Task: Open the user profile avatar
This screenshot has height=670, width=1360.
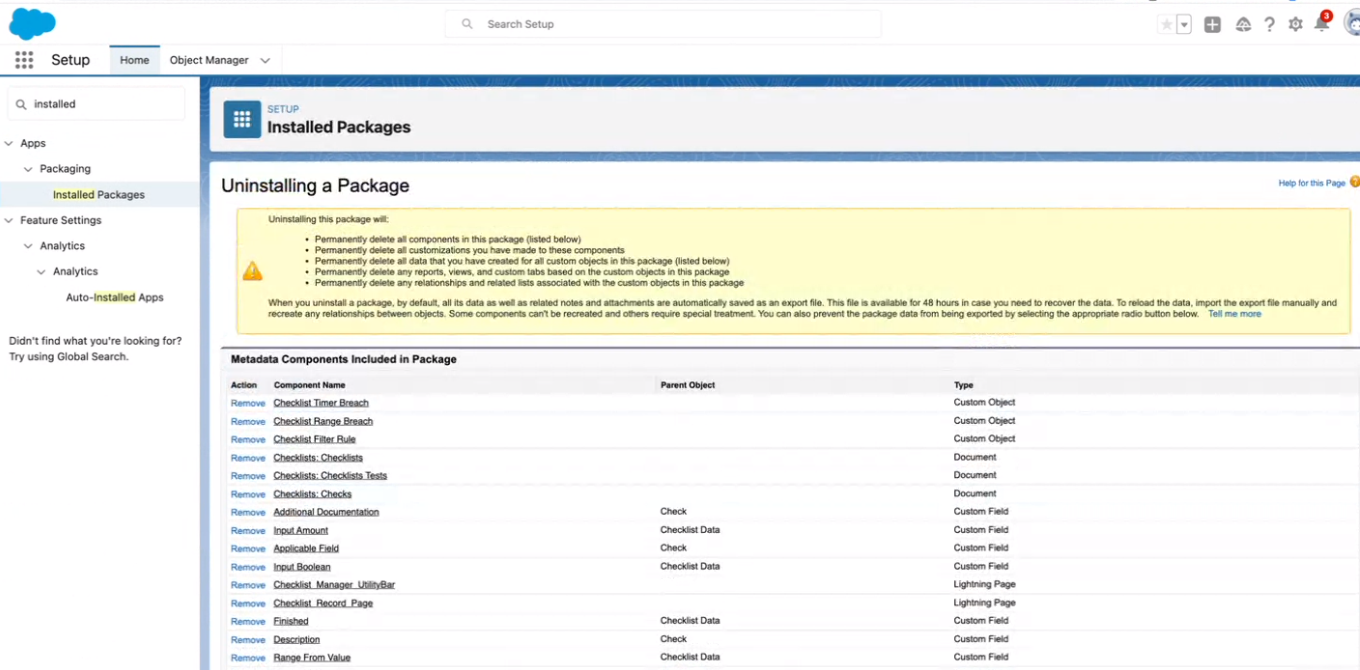Action: point(1352,24)
